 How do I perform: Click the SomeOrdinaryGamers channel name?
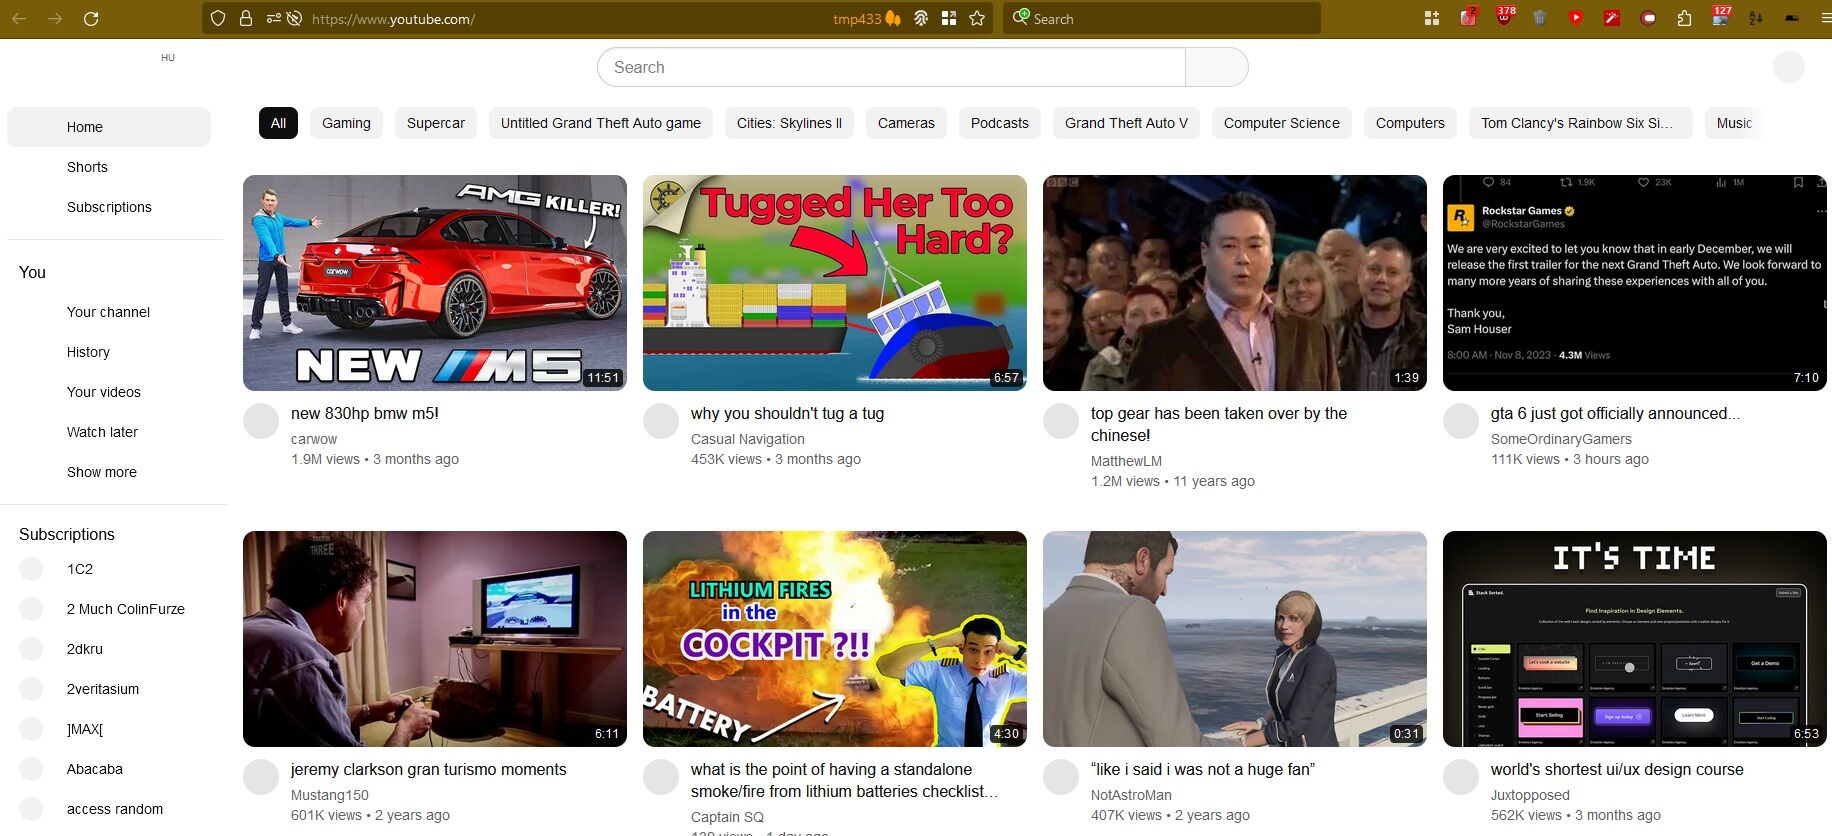(x=1561, y=439)
